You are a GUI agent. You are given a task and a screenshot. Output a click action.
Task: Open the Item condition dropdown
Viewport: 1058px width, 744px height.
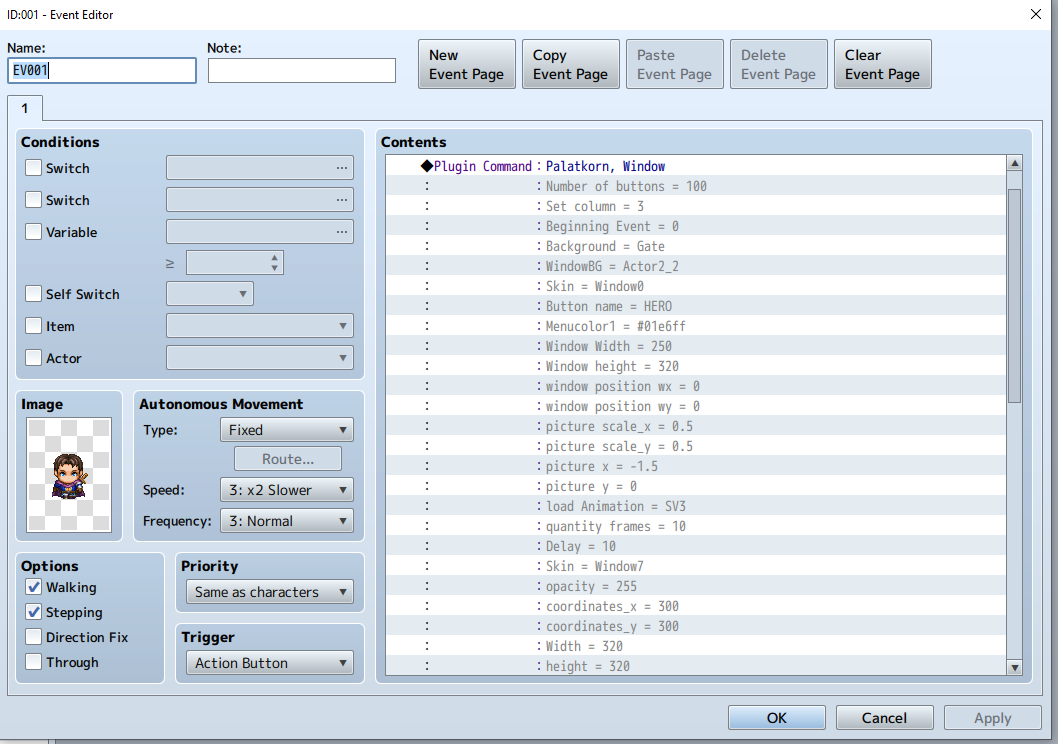(260, 326)
